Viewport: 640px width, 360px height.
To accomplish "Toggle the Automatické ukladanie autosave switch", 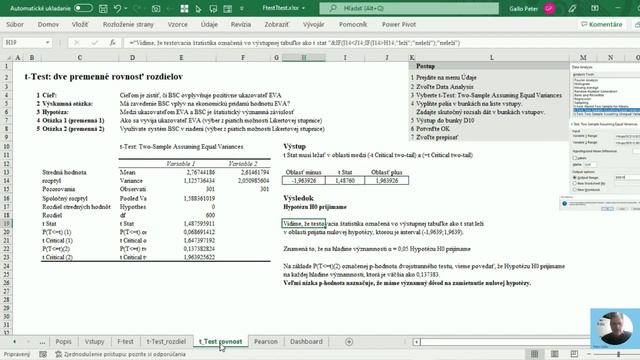I will 83,8.
